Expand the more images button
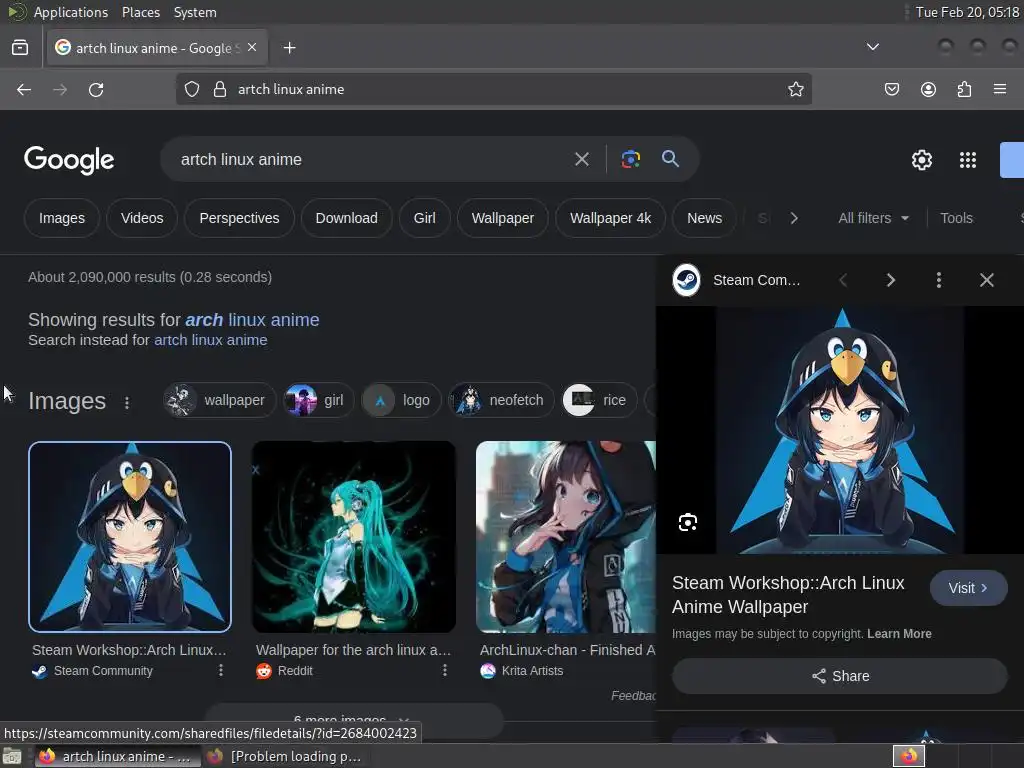The height and width of the screenshot is (768, 1024). tap(354, 720)
